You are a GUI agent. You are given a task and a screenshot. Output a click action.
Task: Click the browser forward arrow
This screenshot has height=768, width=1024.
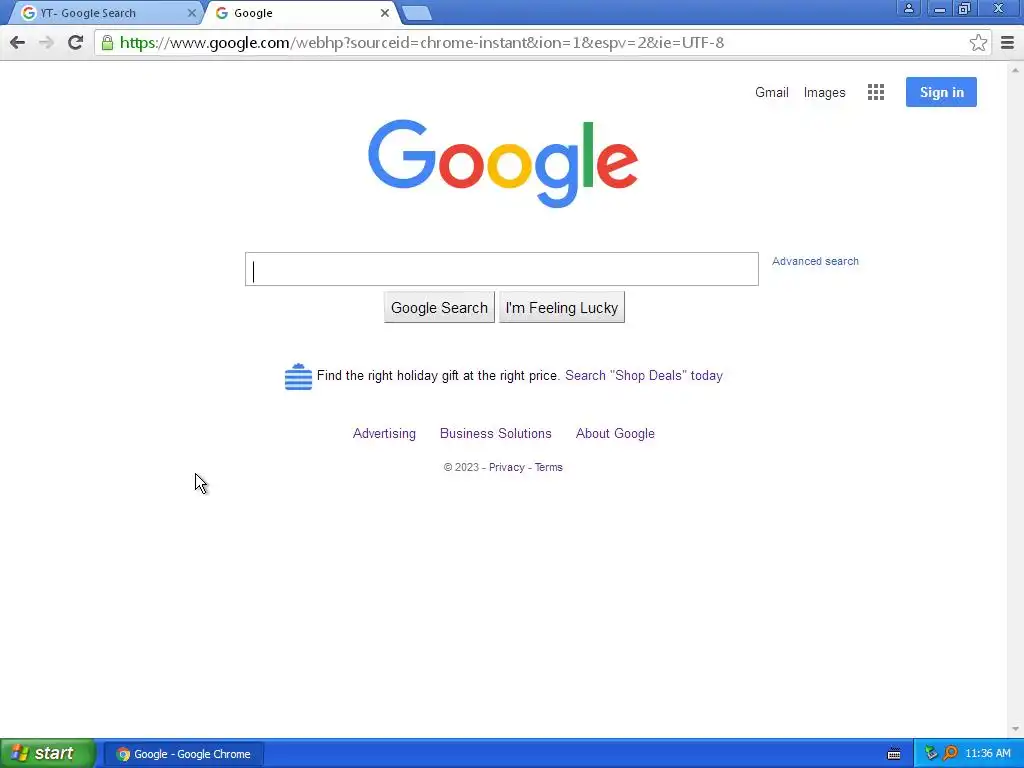tap(46, 43)
